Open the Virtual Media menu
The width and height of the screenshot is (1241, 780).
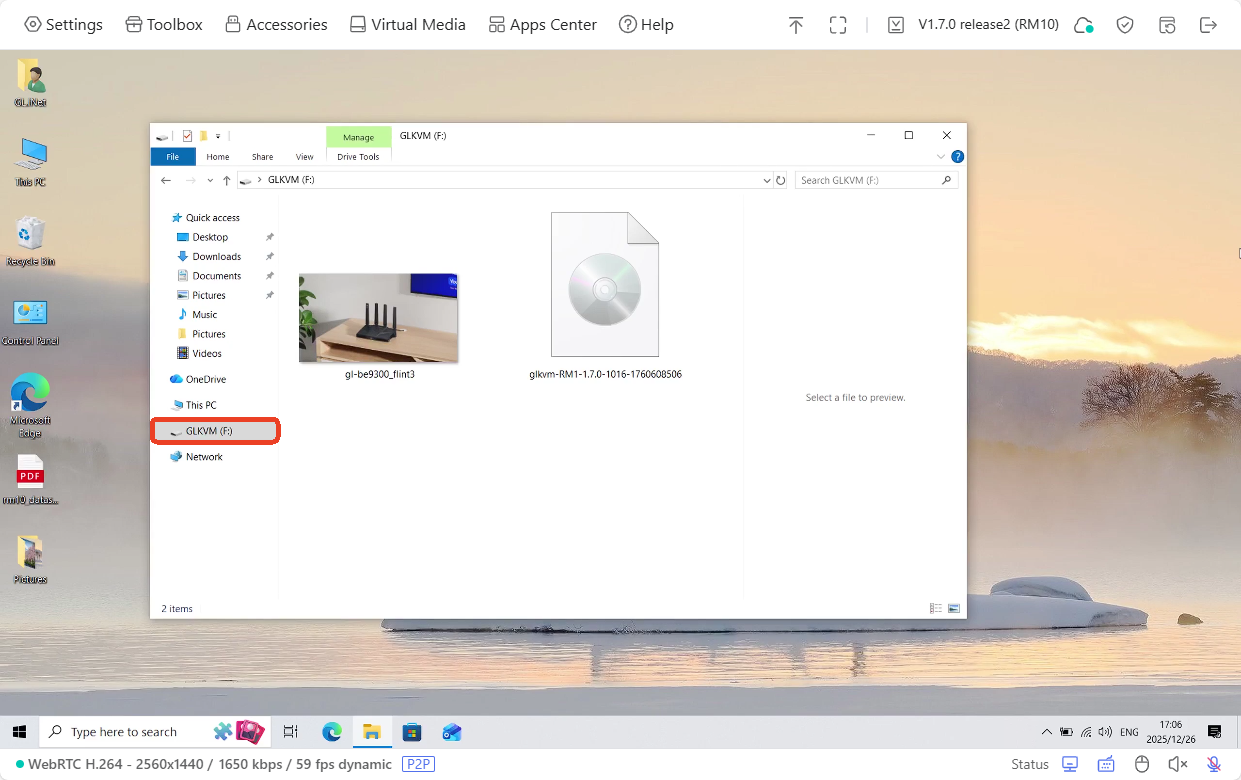click(x=407, y=24)
